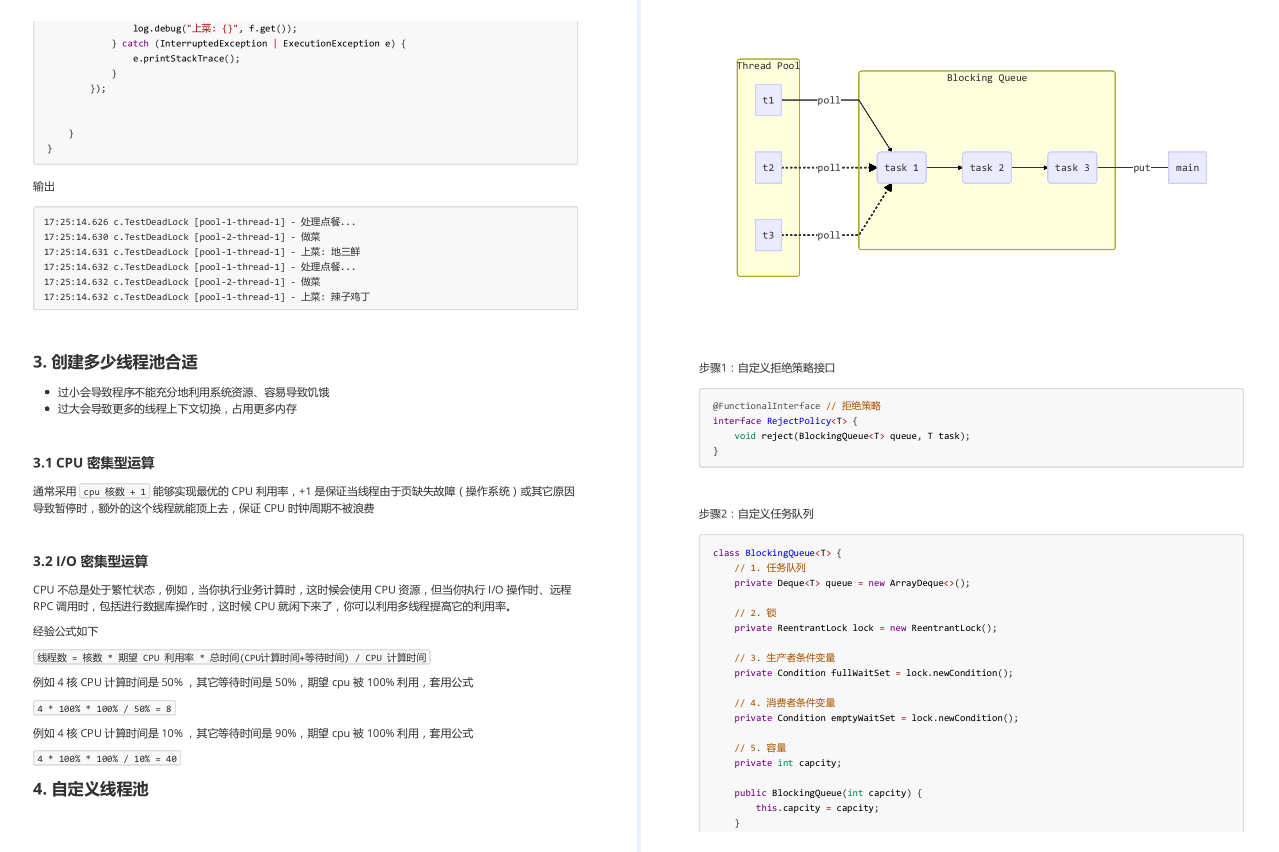Click 'e.printStackTrace();' code line
Viewport: 1279px width, 852px height.
186,58
